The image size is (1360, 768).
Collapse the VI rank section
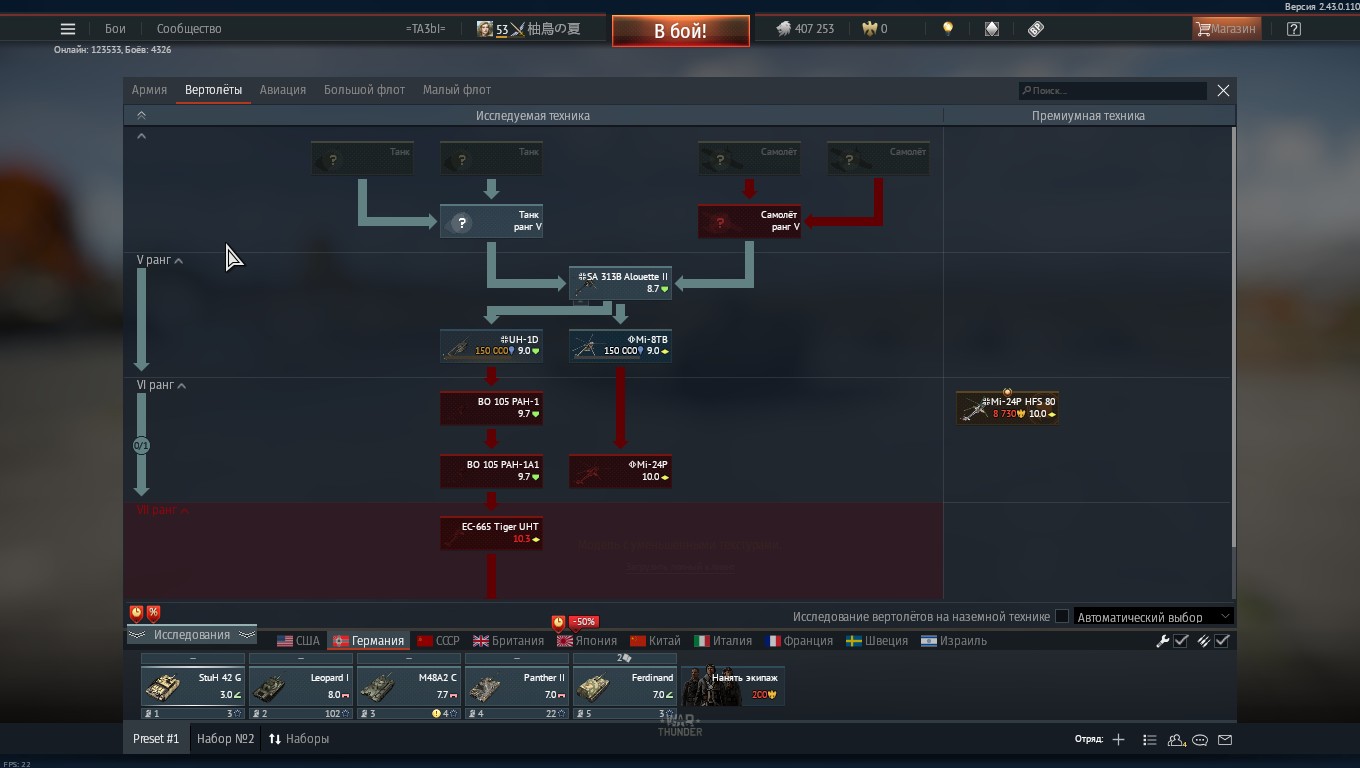pos(161,385)
